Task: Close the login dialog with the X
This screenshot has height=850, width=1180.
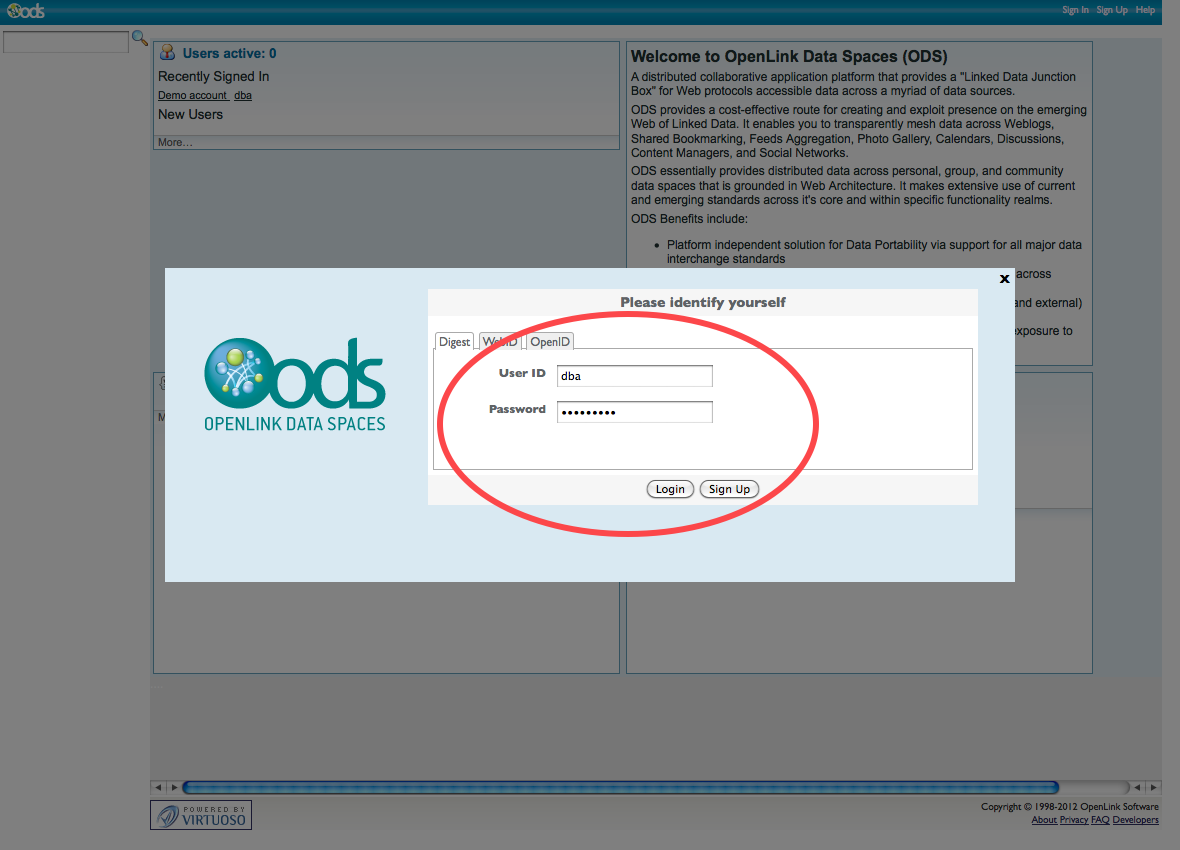Action: [1004, 279]
